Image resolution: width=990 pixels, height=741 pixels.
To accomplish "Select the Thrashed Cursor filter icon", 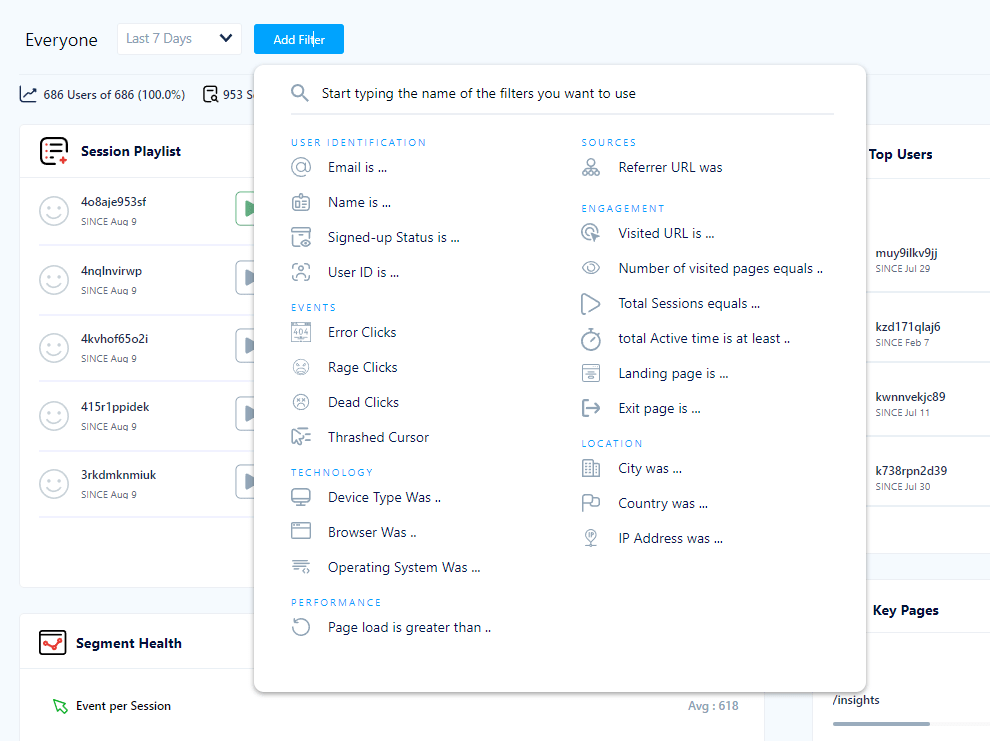I will click(x=300, y=437).
